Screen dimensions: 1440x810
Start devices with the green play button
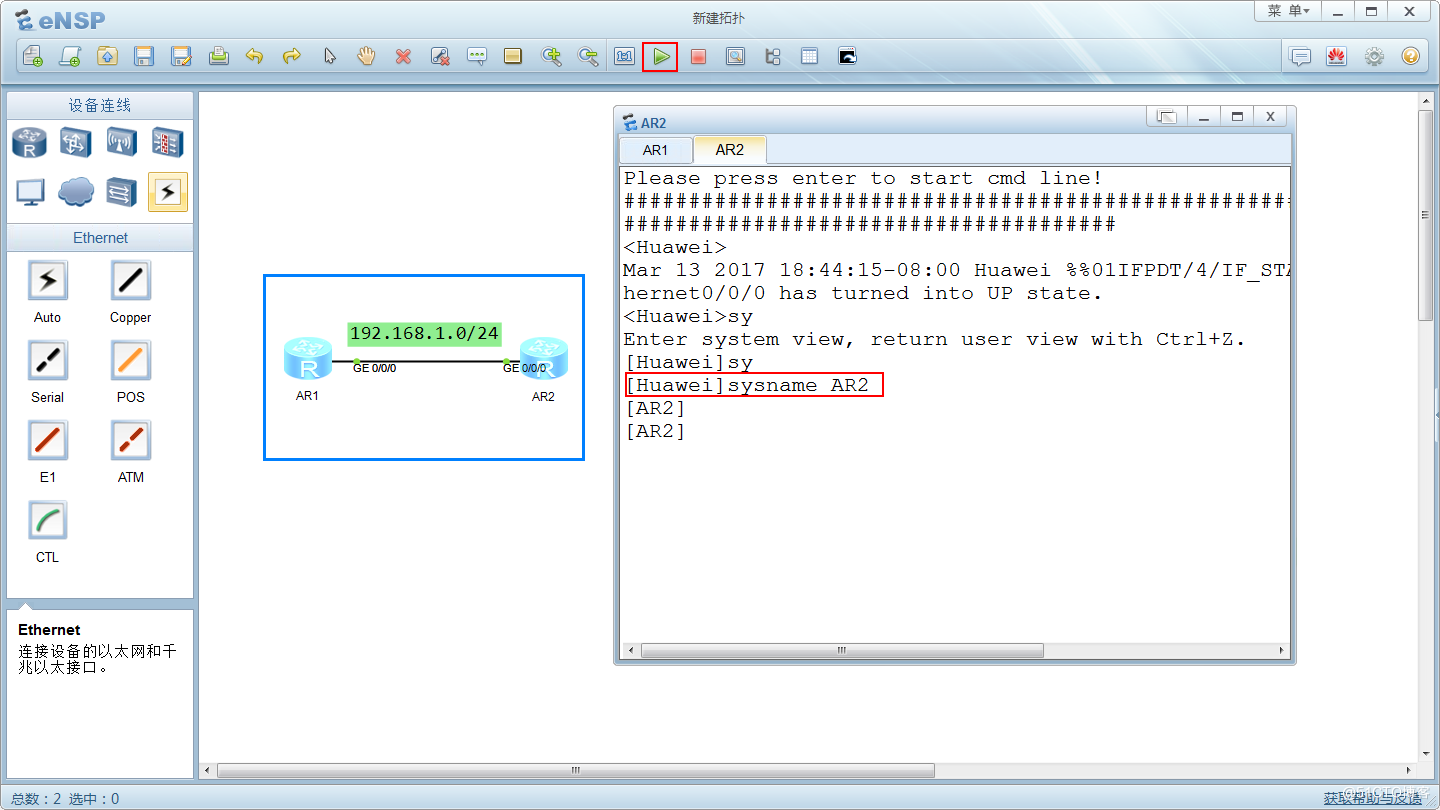click(660, 57)
